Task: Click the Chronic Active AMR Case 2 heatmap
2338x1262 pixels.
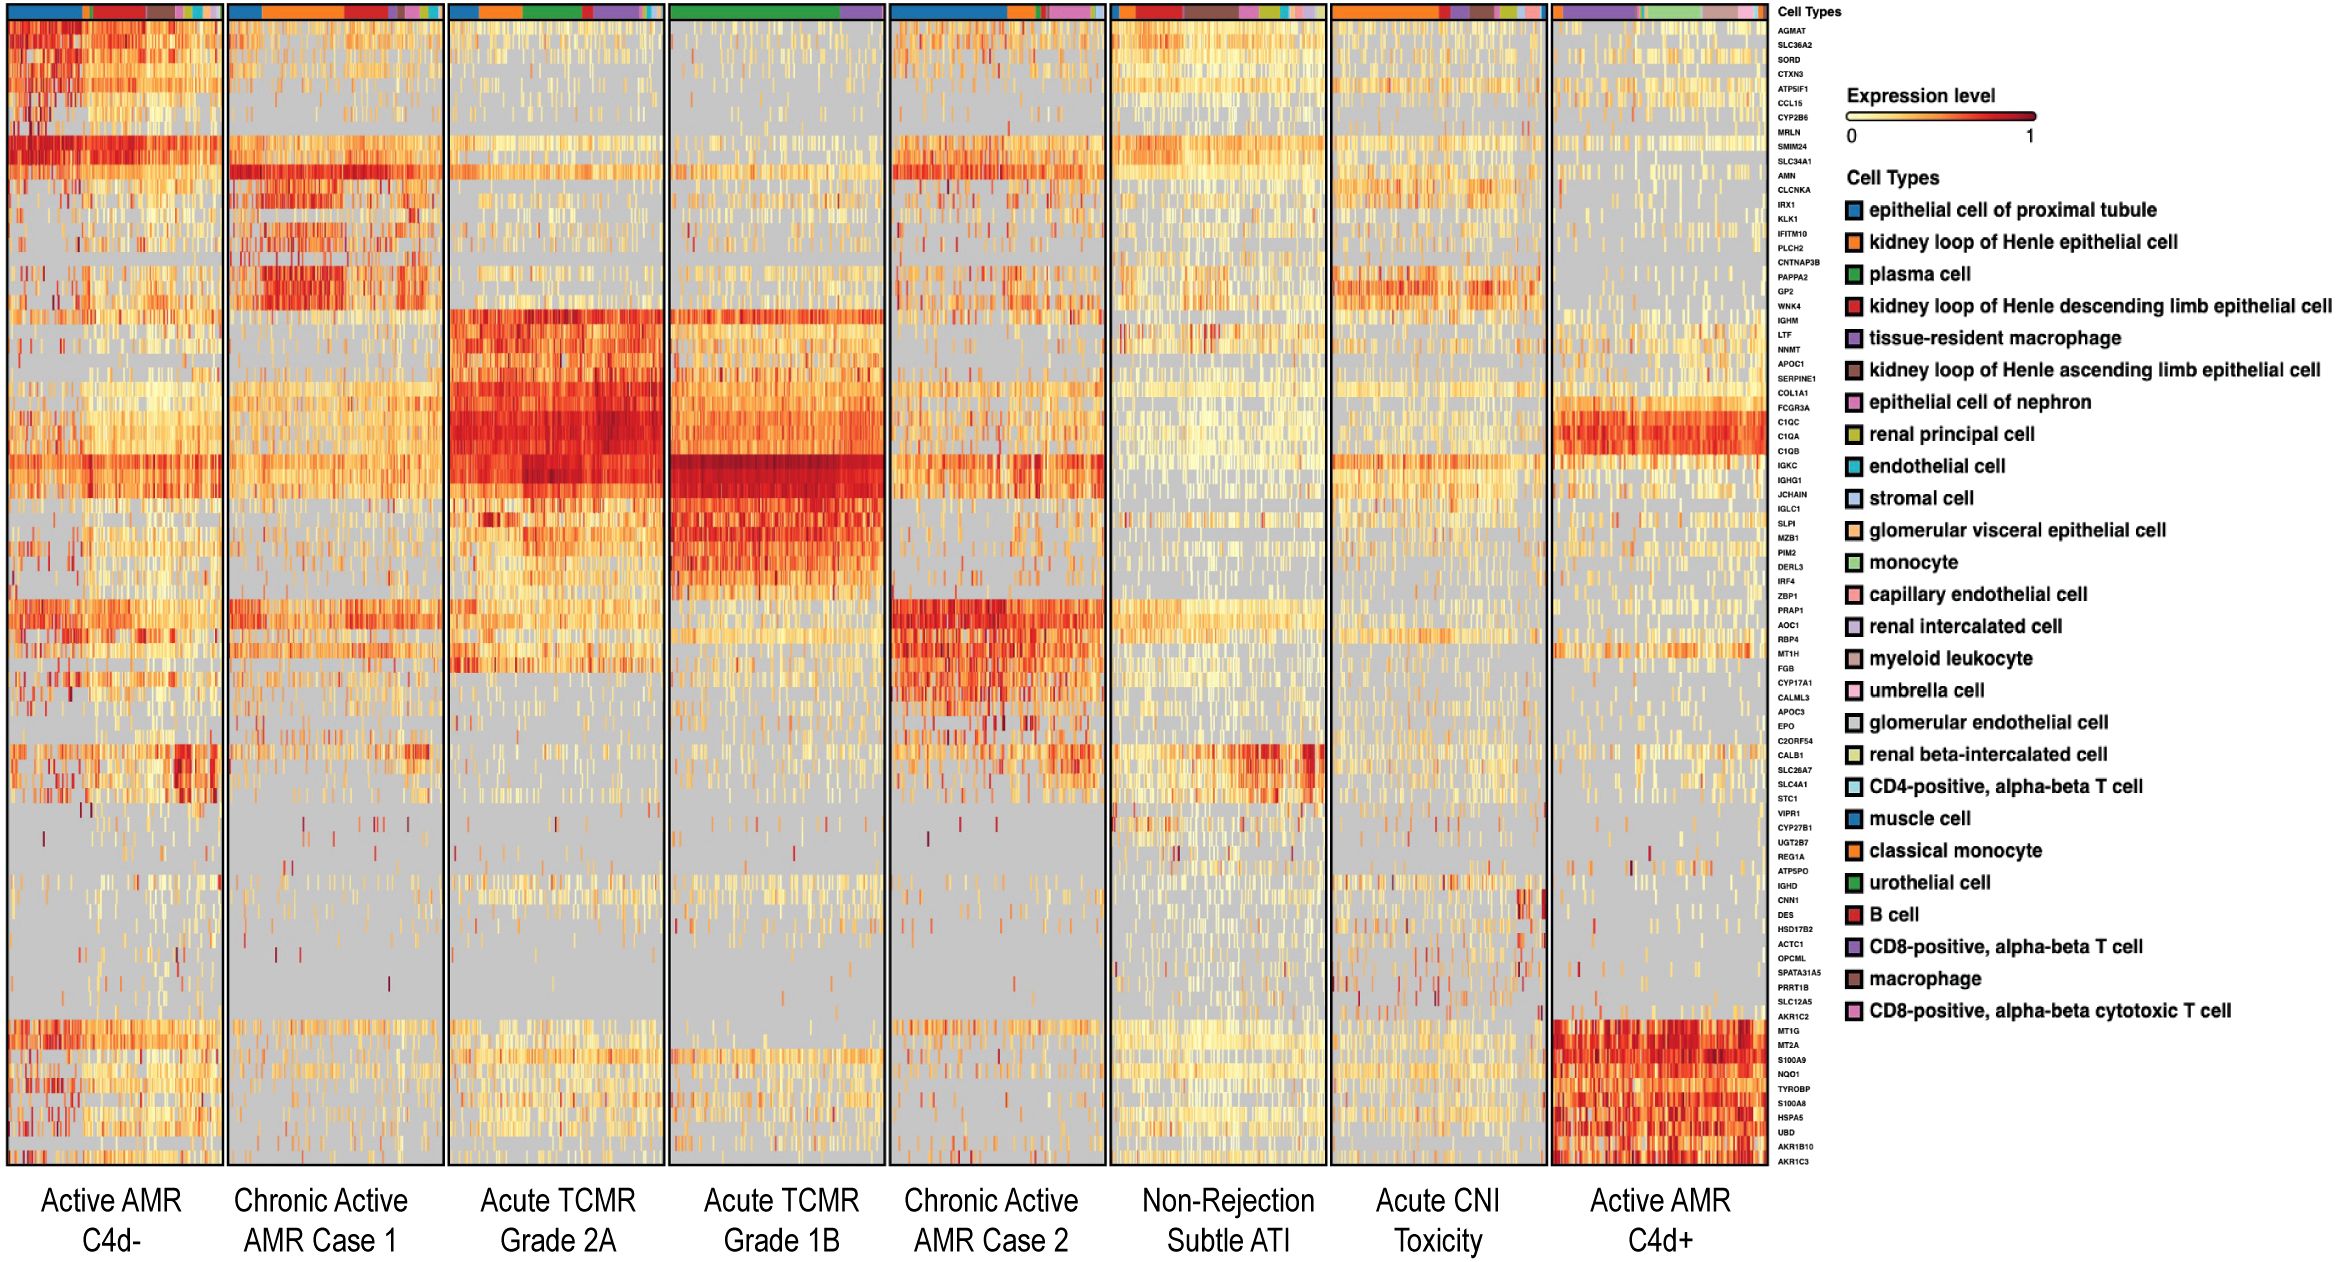Action: (998, 590)
